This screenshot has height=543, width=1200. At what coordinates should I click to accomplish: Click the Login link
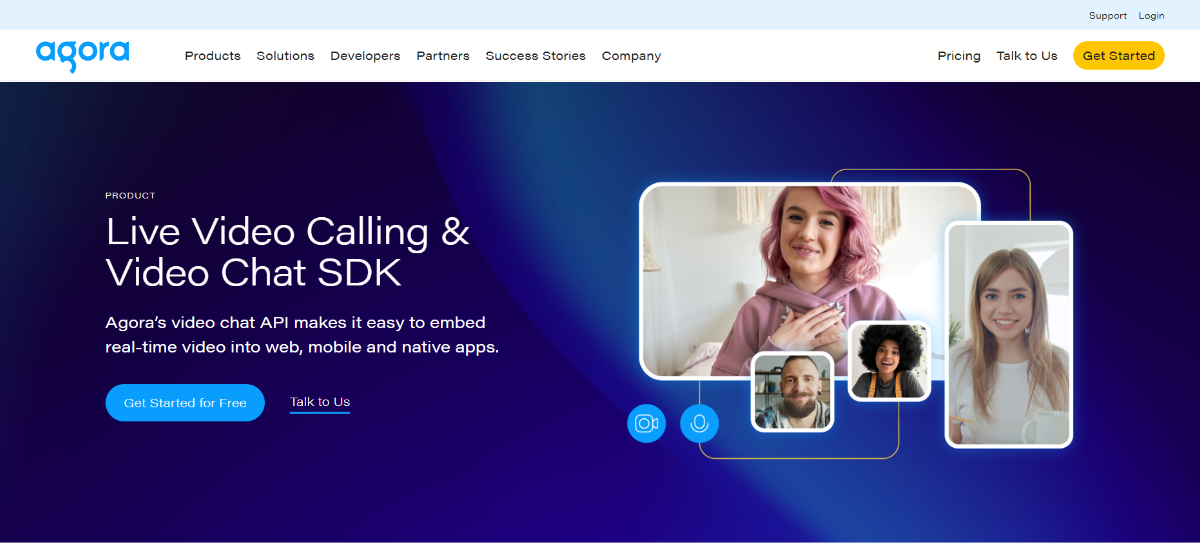click(x=1151, y=16)
